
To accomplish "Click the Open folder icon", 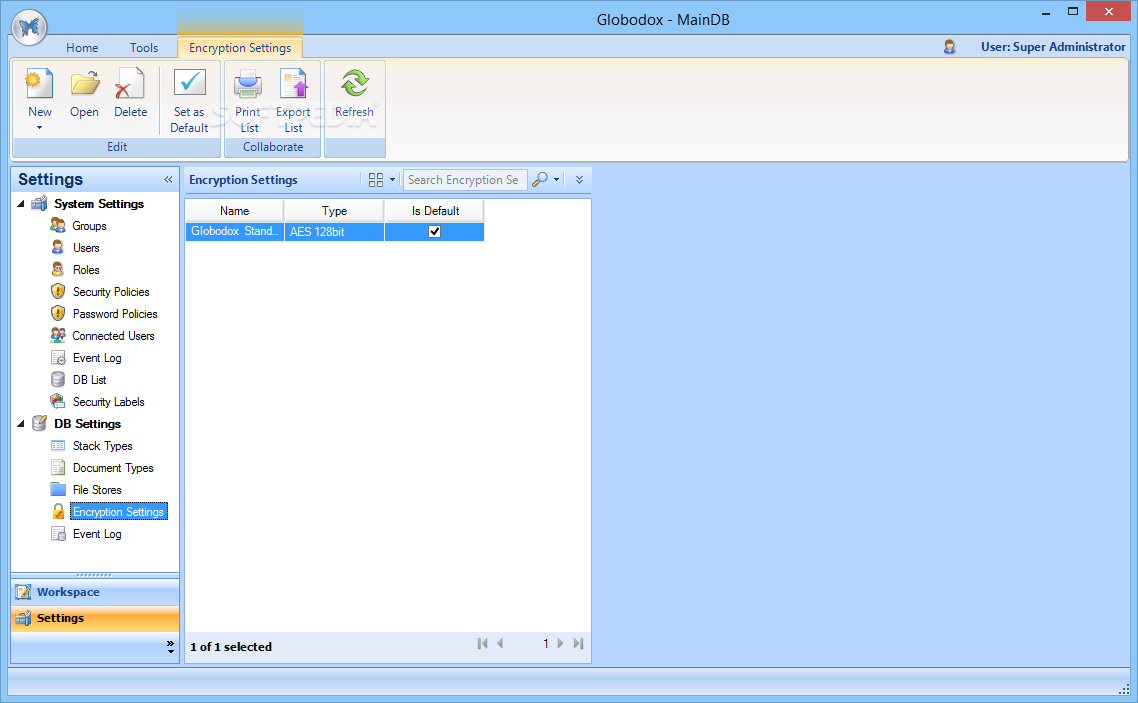I will point(84,83).
